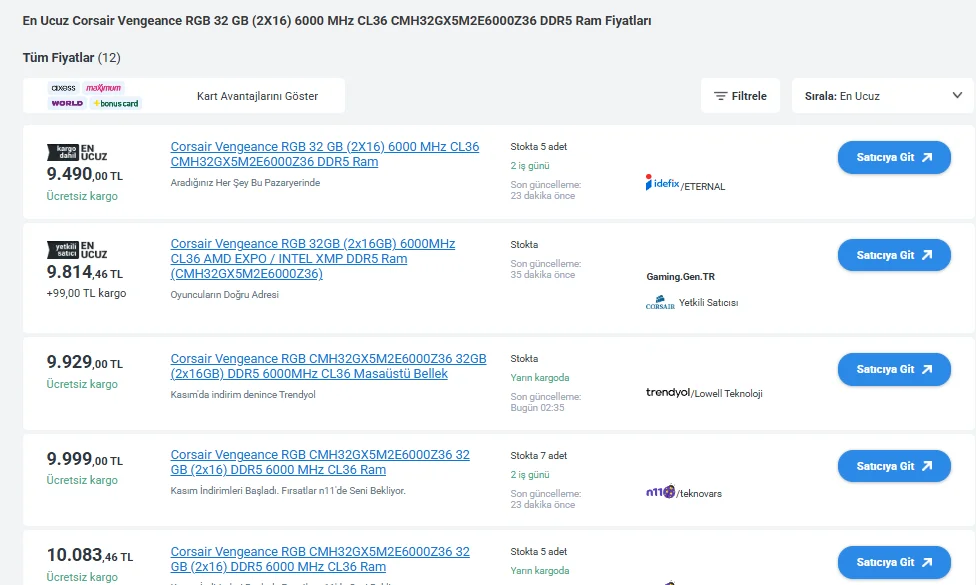Click the /ETERNAL seller name text

point(703,187)
